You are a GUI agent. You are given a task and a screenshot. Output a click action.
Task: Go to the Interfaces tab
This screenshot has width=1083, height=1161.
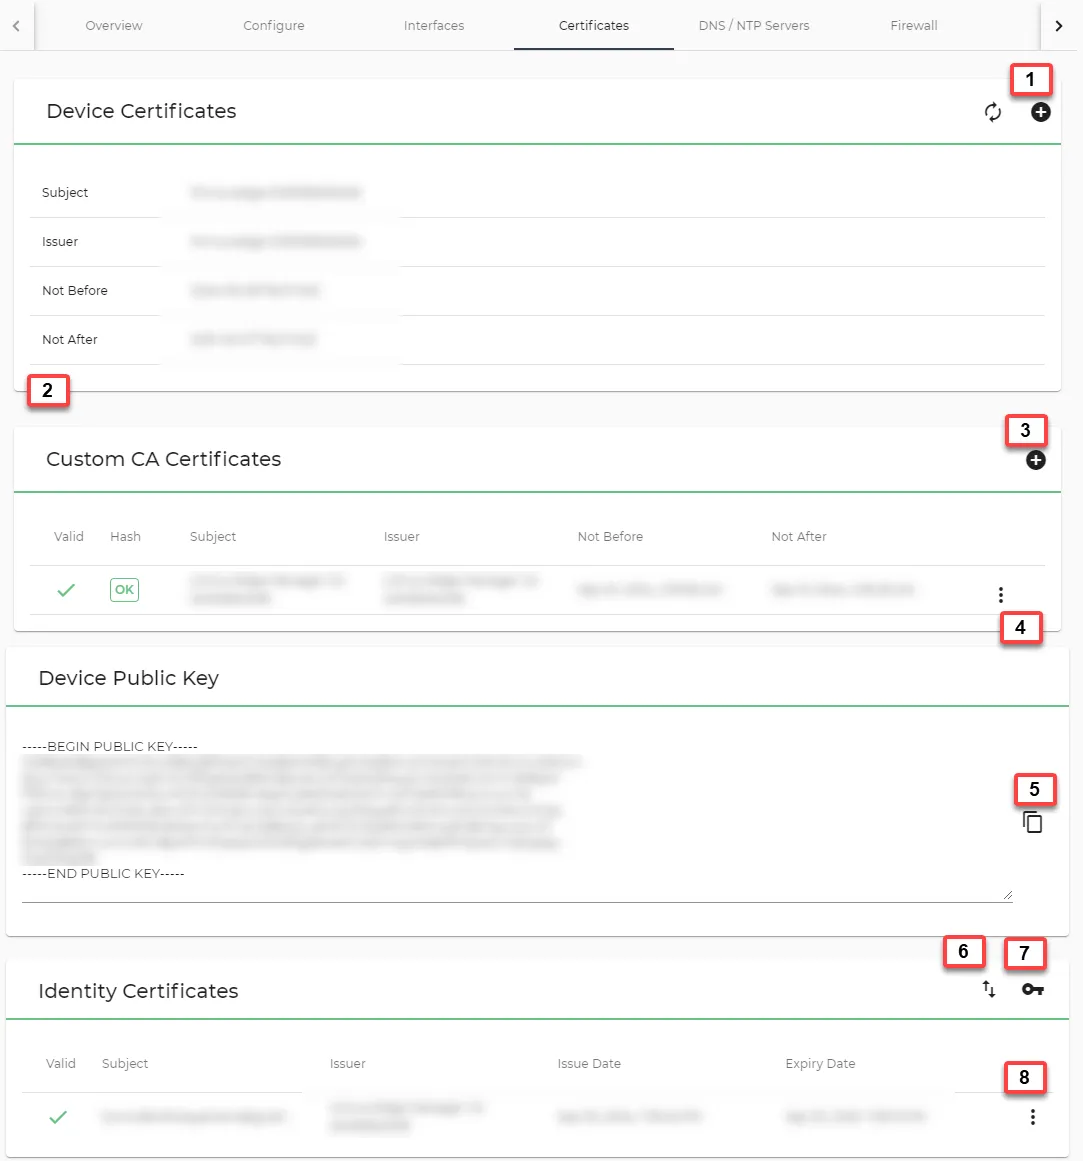[434, 25]
